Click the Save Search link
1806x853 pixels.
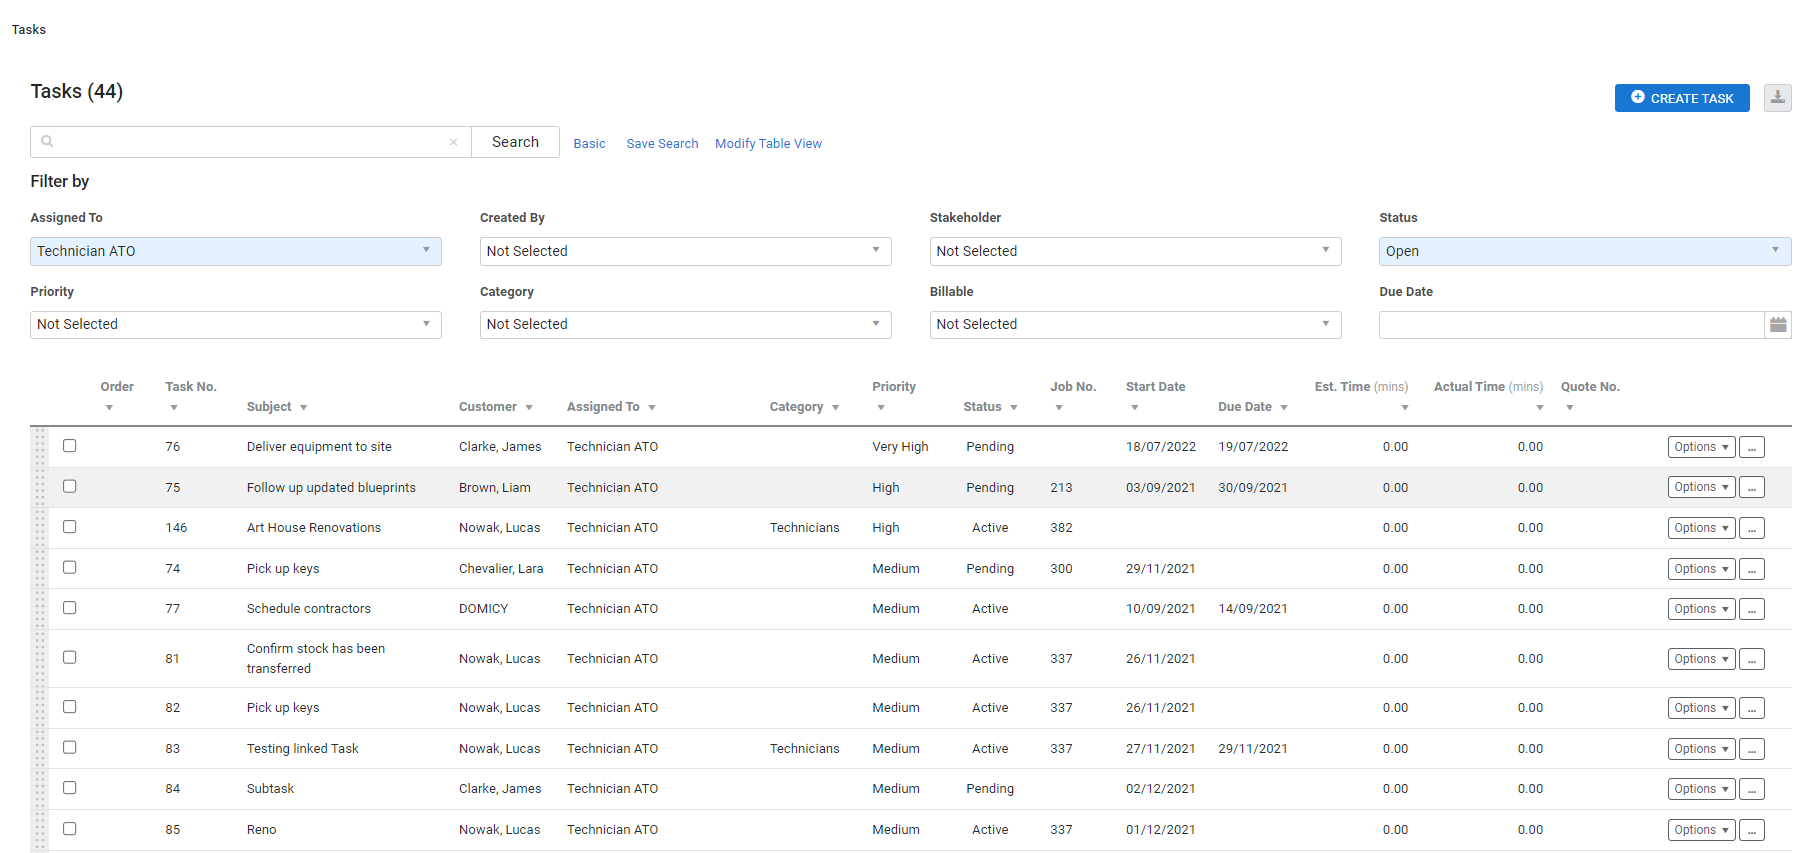pos(662,144)
